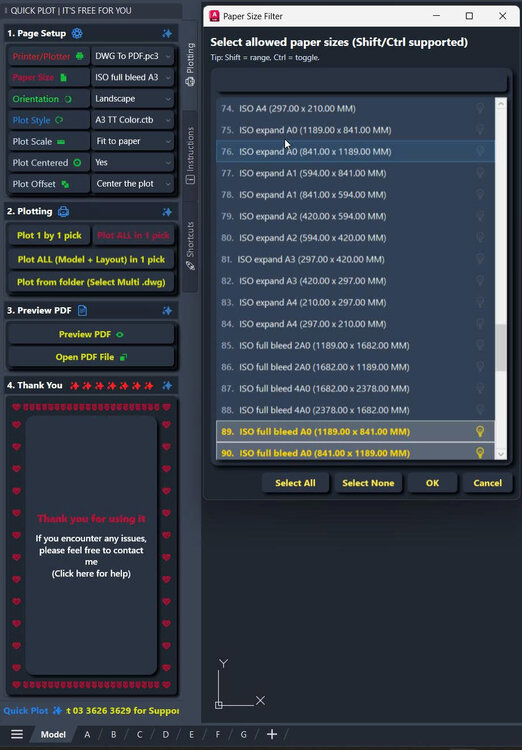Click the Plot 1 by 1 pick button
522x750 pixels.
point(49,235)
